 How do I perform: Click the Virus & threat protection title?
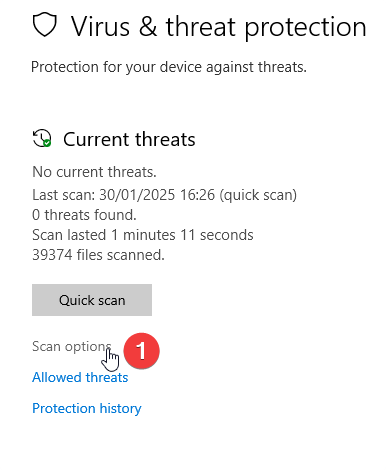(219, 27)
